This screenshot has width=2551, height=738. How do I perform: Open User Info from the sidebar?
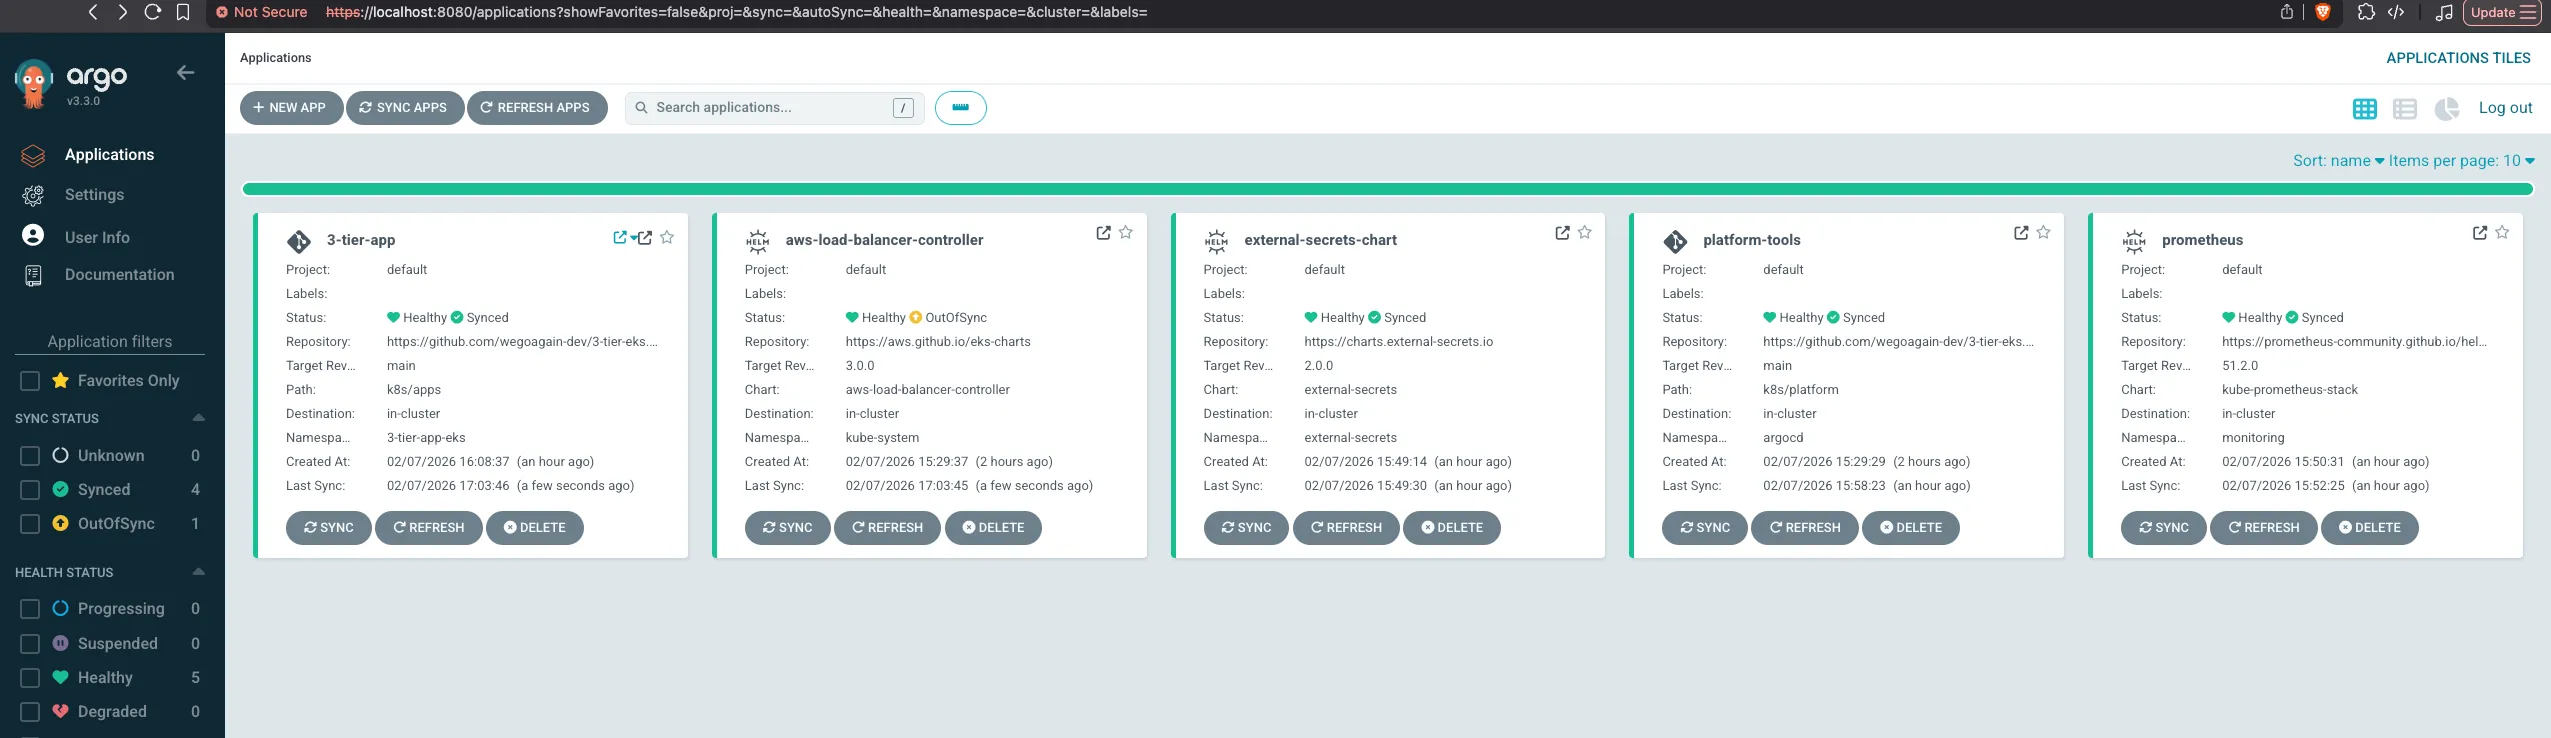pyautogui.click(x=97, y=238)
